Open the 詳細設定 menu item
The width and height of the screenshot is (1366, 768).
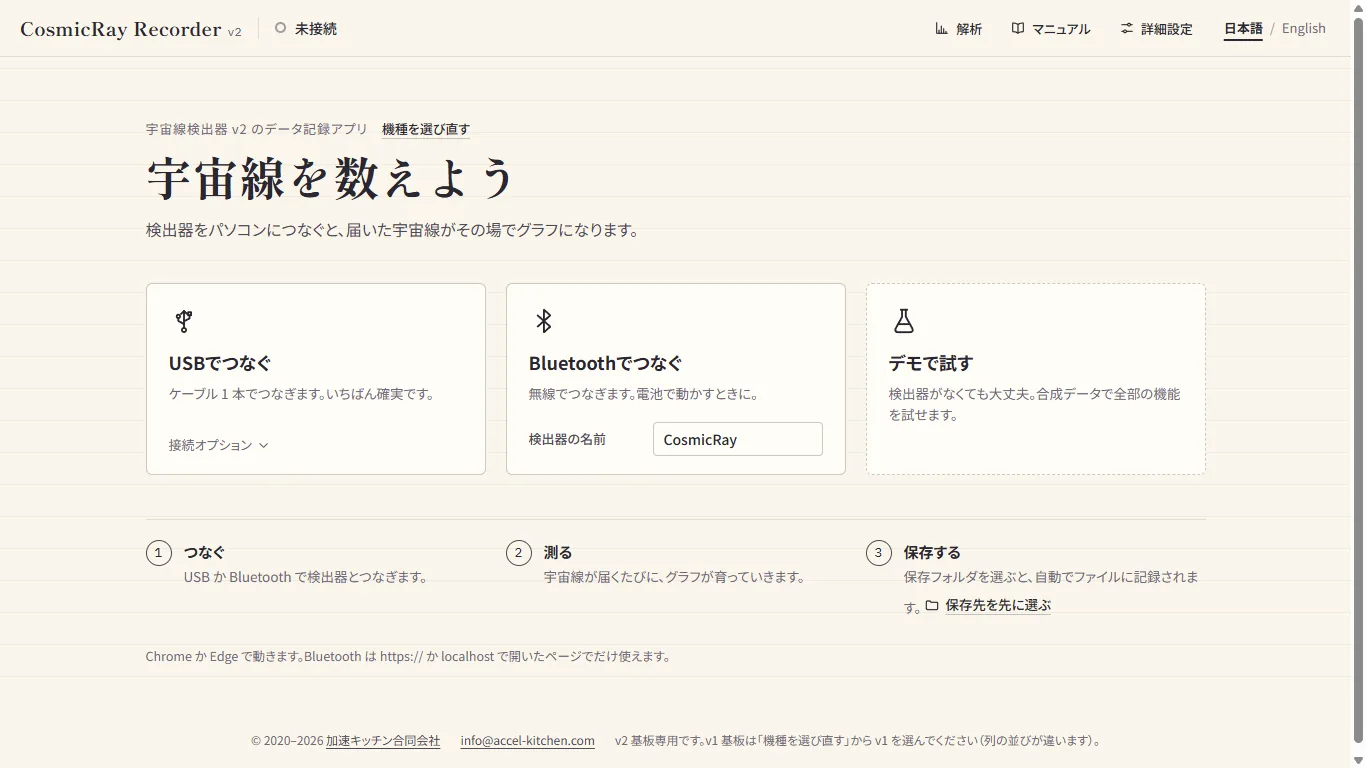click(x=1156, y=29)
